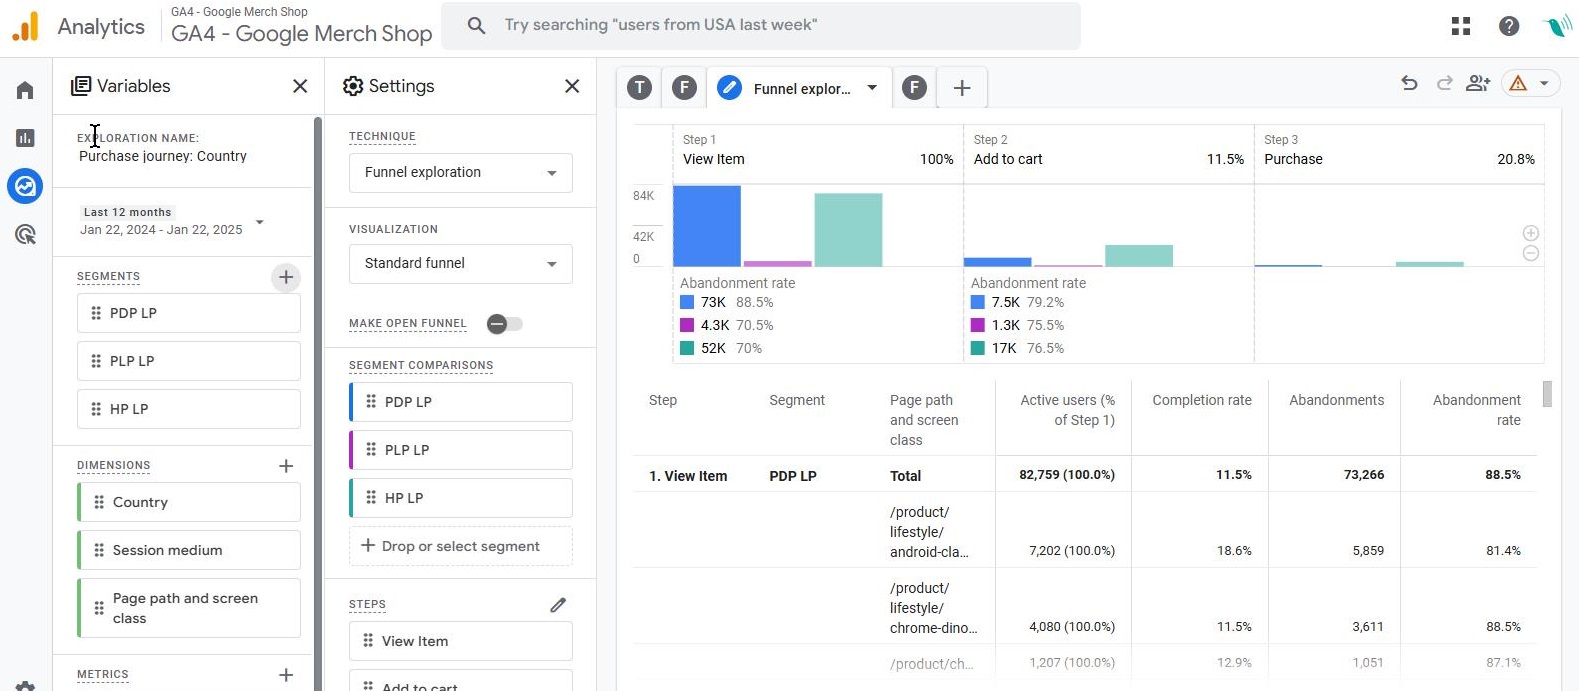Viewport: 1579px width, 691px height.
Task: Close the Settings panel
Action: pos(572,86)
